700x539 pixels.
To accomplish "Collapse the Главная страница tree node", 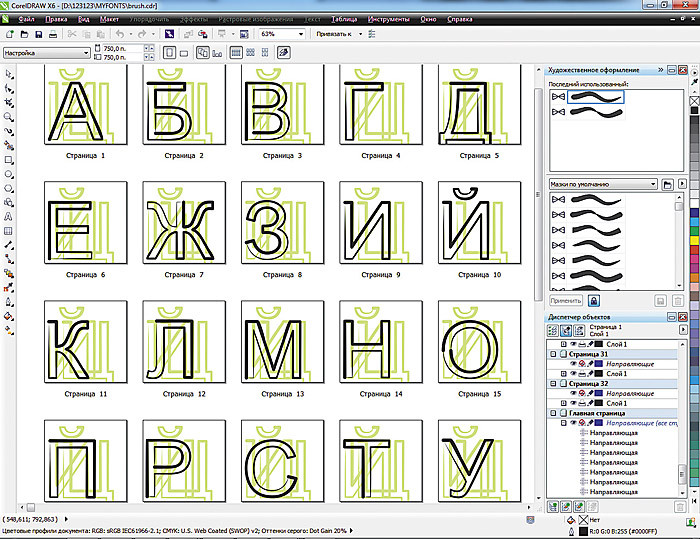I will 554,413.
